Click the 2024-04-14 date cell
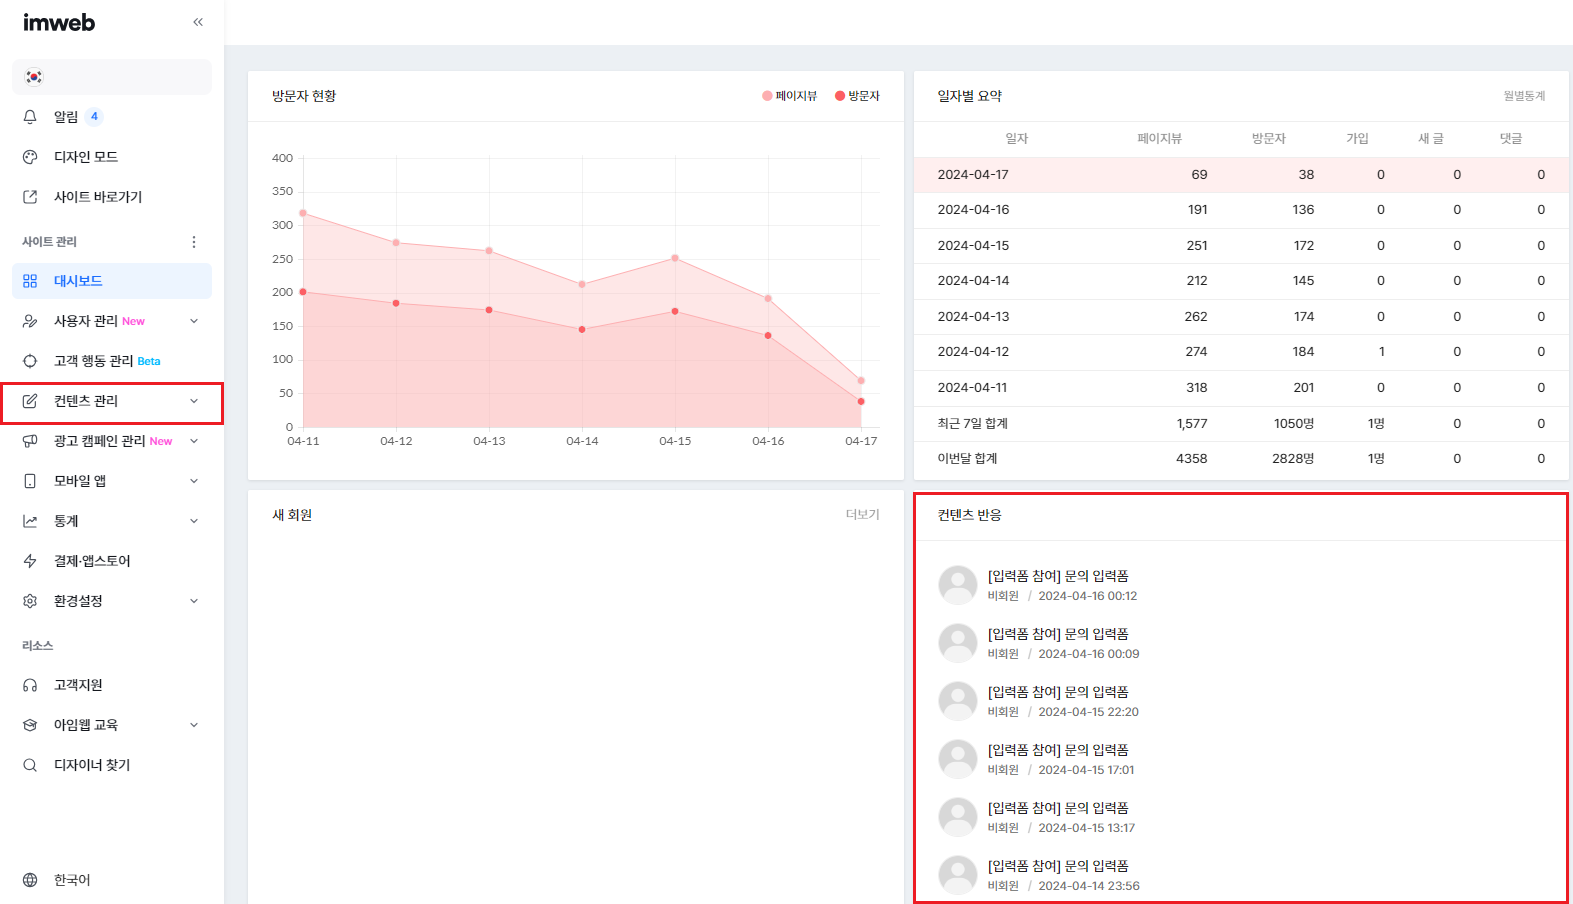Screen dimensions: 1573x904 coord(973,281)
